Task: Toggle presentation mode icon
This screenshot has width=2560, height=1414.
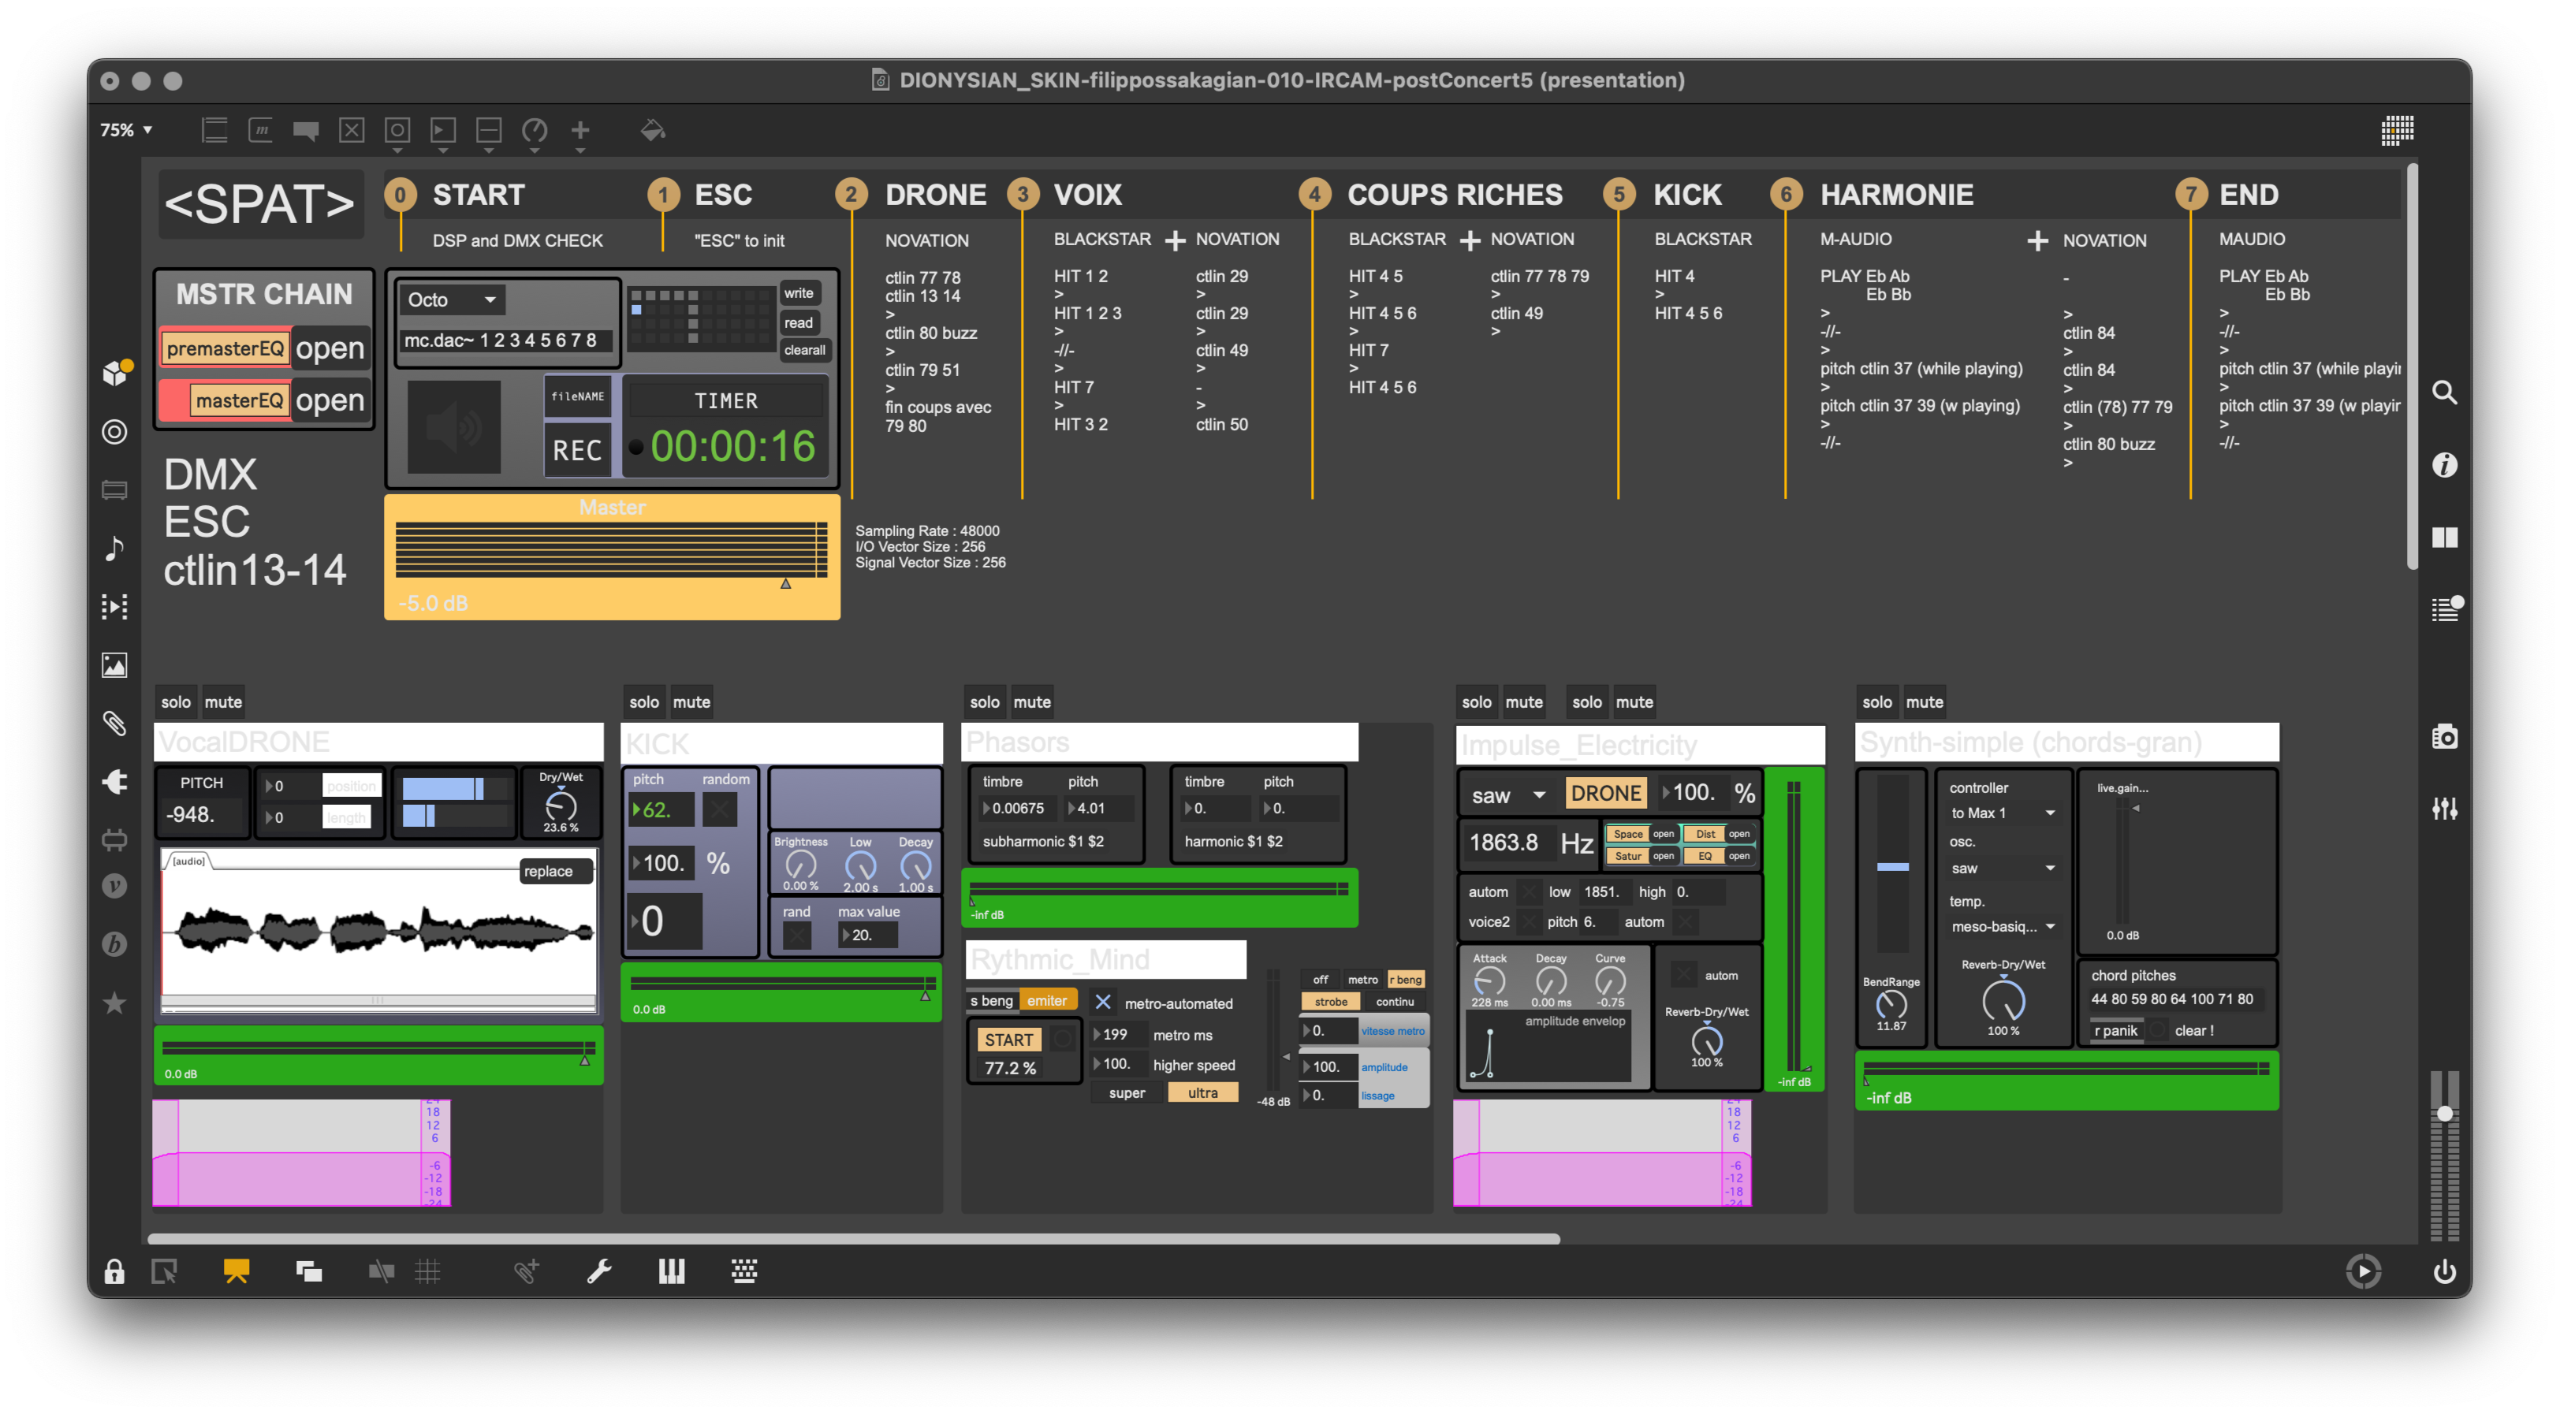Action: pos(236,1271)
